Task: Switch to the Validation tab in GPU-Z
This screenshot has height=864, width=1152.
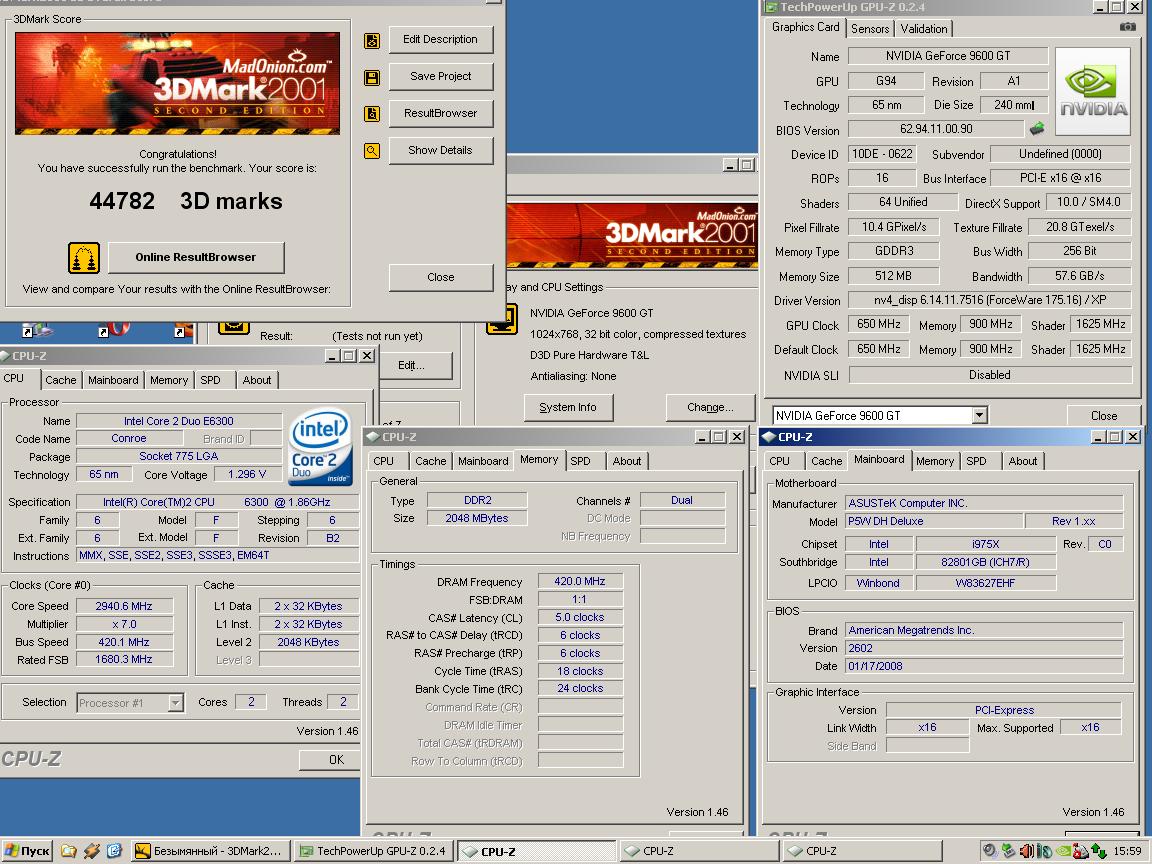Action: click(924, 29)
